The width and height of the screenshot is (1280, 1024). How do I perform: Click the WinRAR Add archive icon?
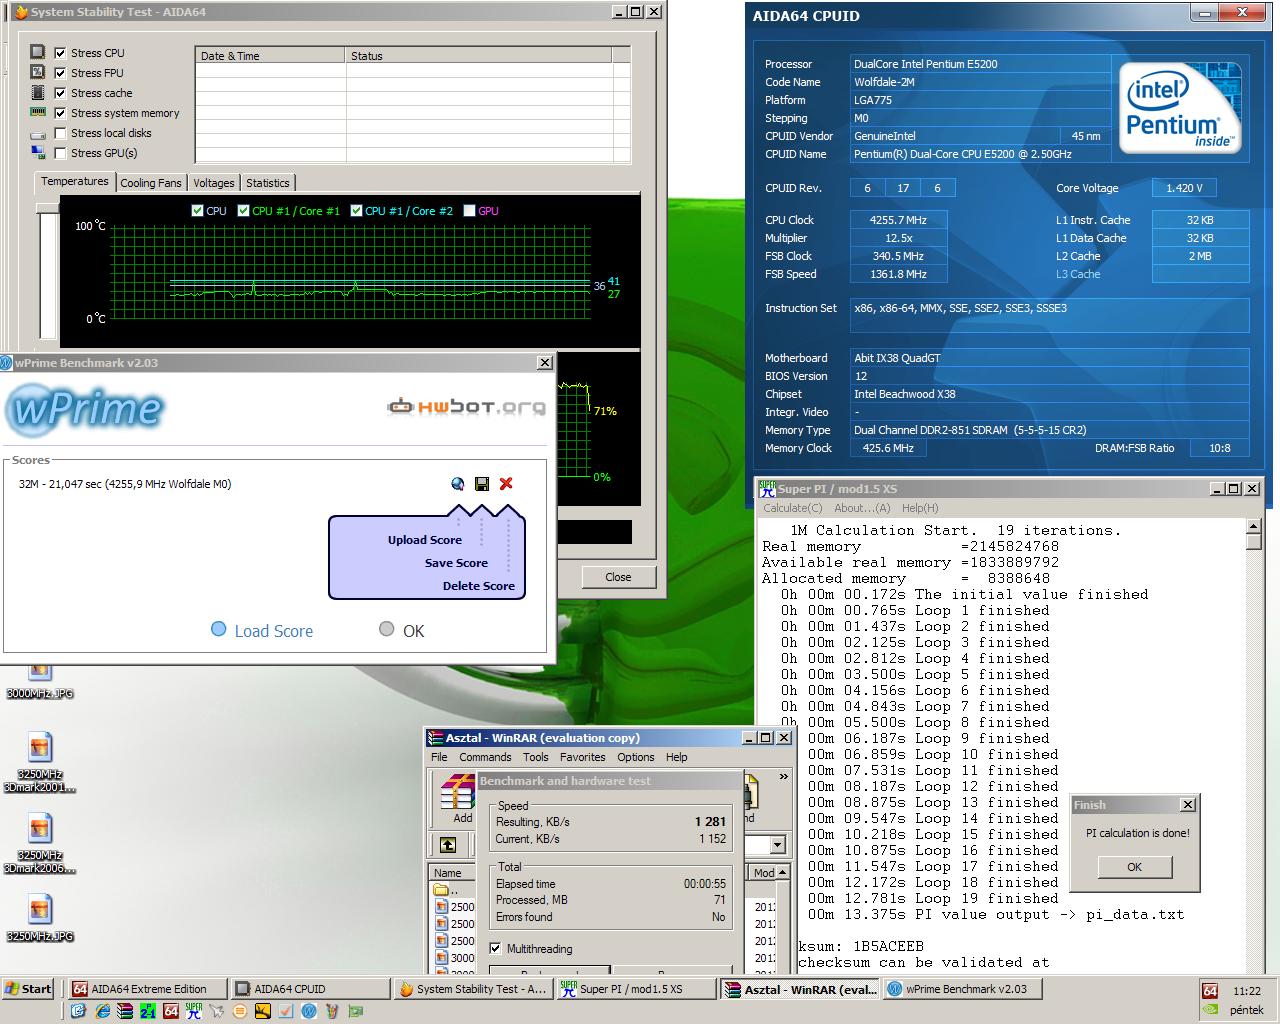point(458,798)
